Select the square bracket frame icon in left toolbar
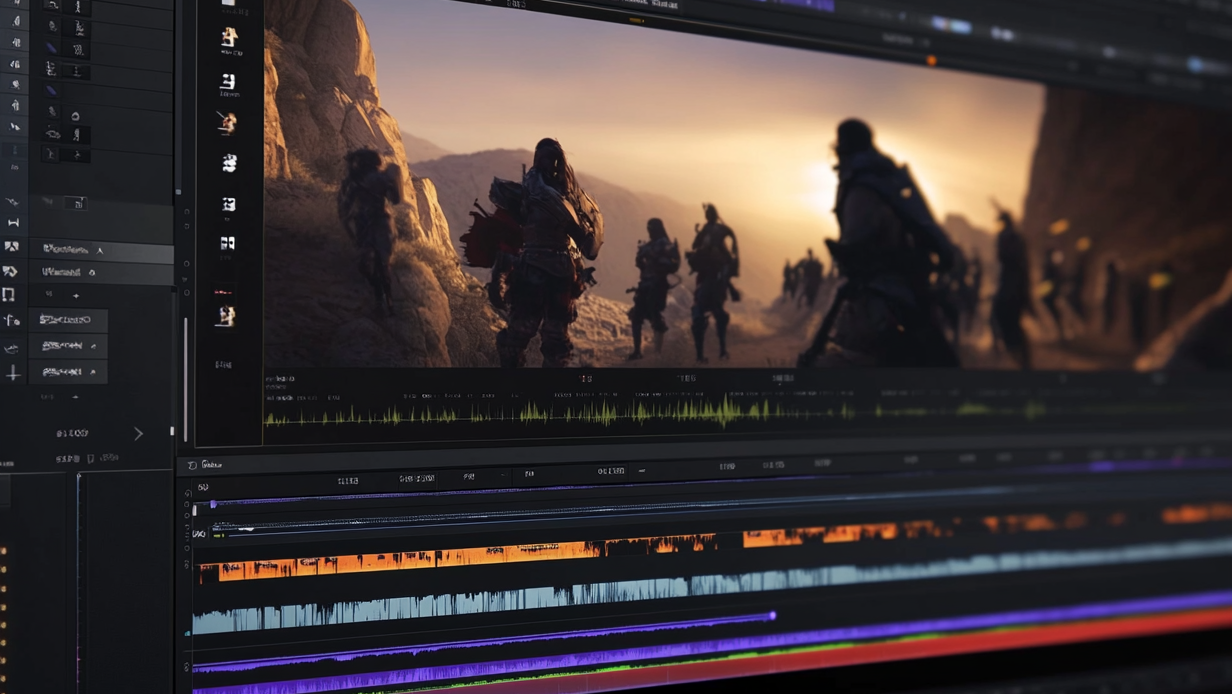Viewport: 1232px width, 694px height. pyautogui.click(x=9, y=295)
